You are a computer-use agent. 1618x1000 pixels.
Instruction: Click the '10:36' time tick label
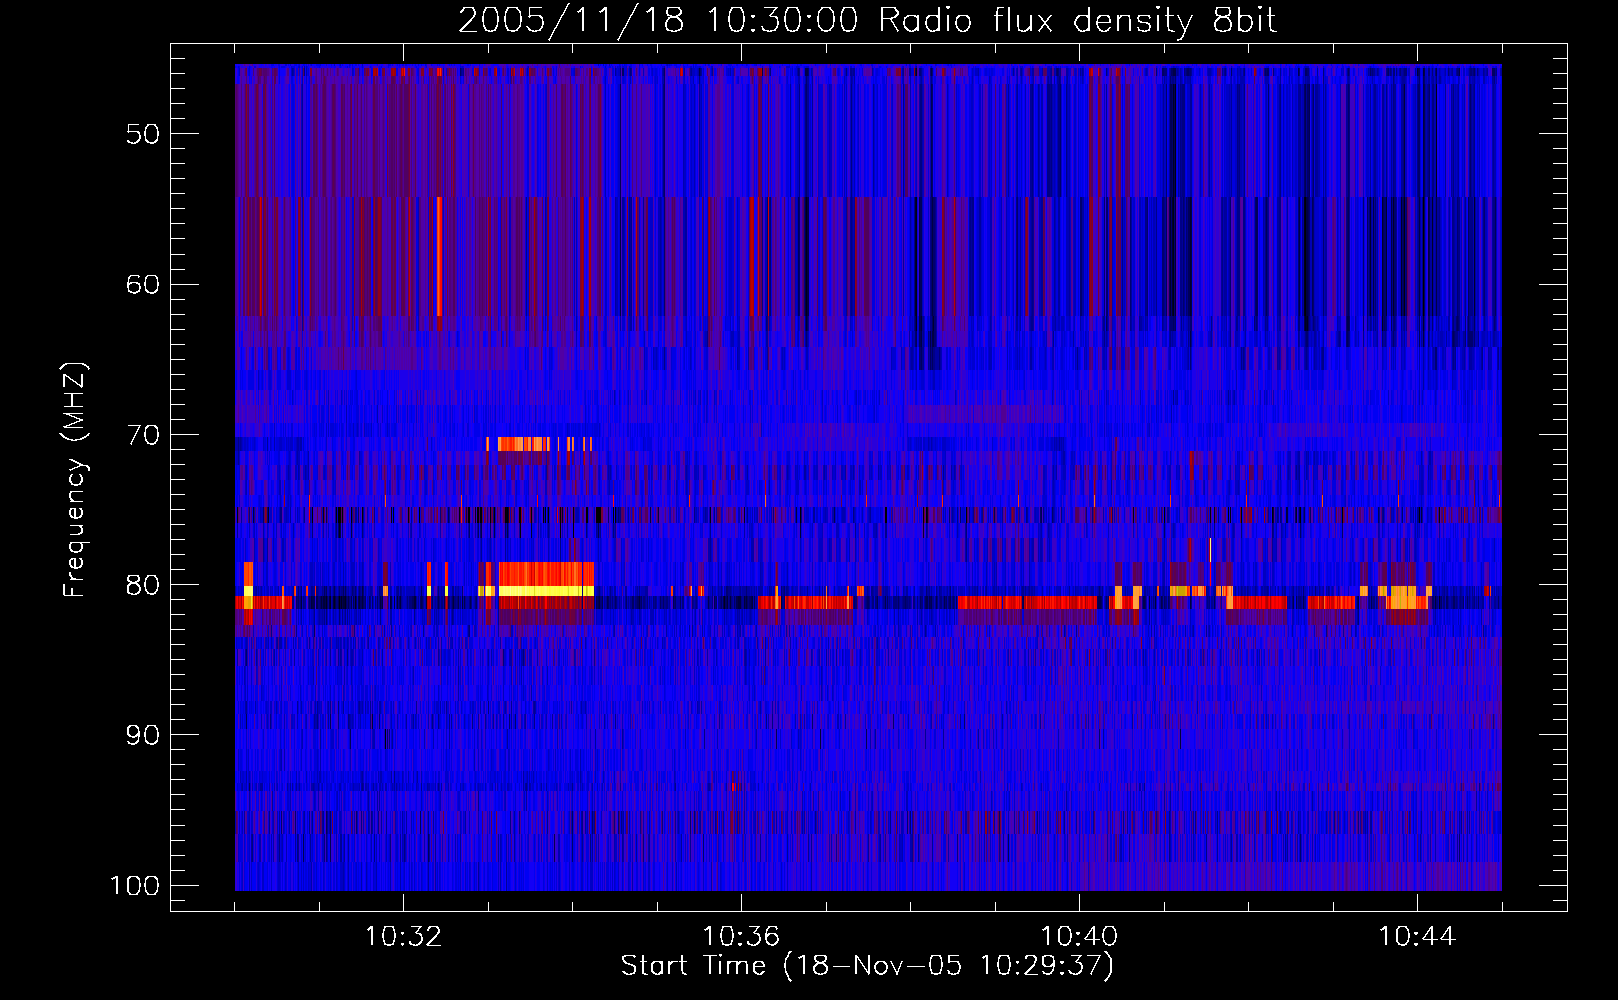(x=741, y=937)
